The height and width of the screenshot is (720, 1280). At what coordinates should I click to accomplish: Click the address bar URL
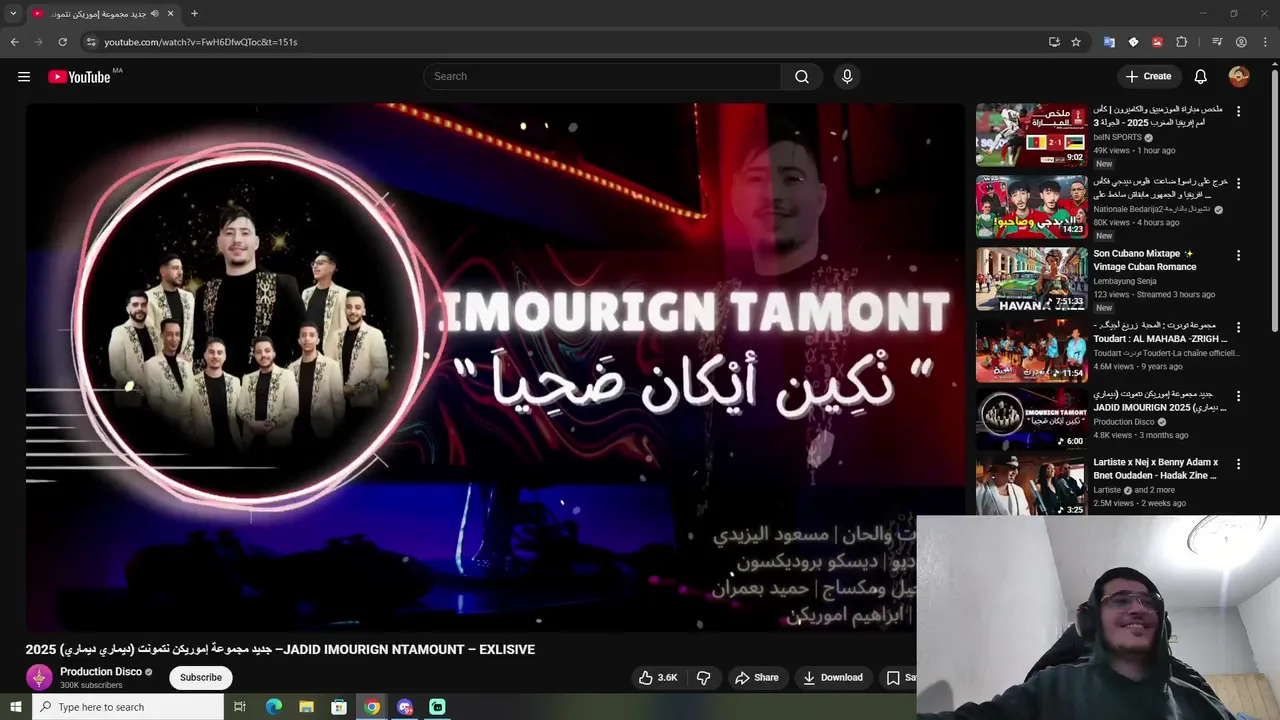coord(200,42)
